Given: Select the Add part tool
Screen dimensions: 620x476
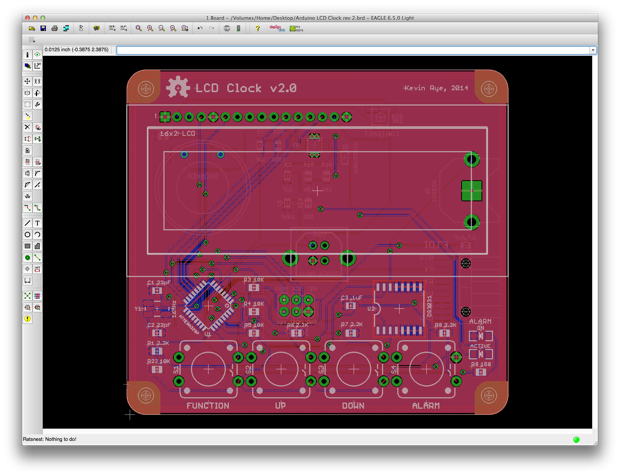Looking at the screenshot, I should click(37, 127).
